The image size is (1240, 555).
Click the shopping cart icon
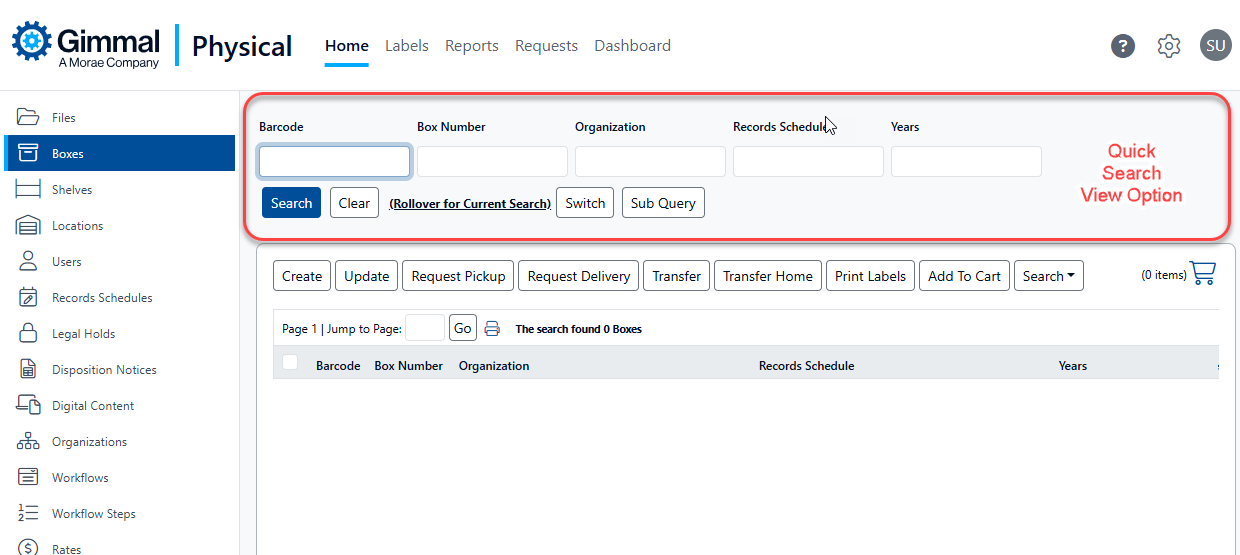[x=1203, y=274]
